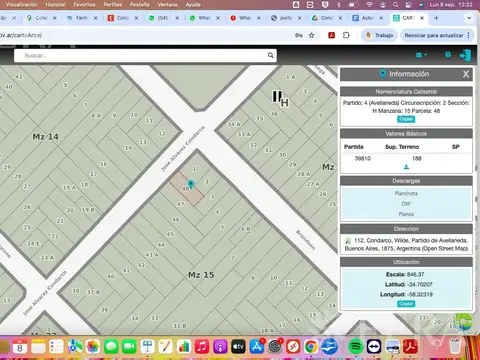Open Photos app from the Dock

tap(93, 347)
